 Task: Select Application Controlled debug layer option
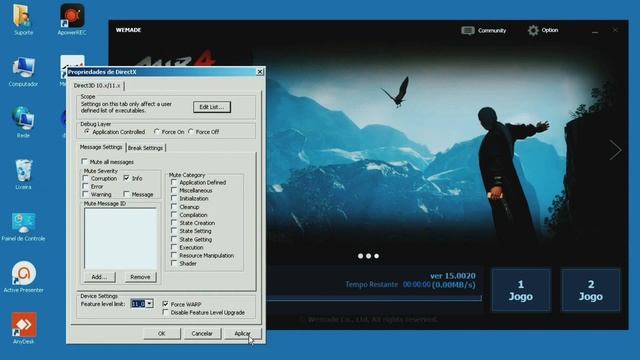click(x=87, y=132)
